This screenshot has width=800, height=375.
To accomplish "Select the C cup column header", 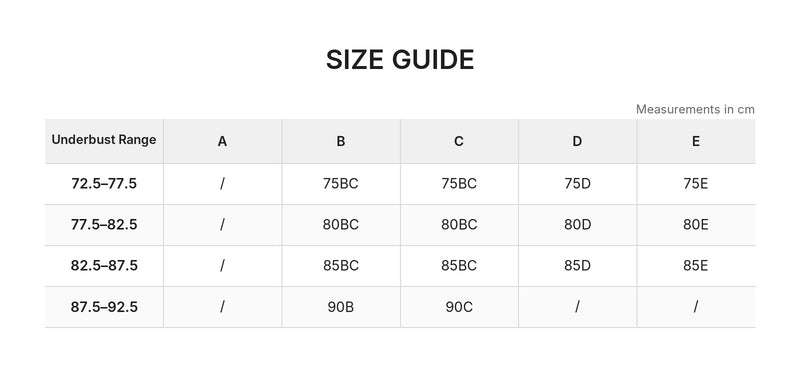I will click(459, 142).
